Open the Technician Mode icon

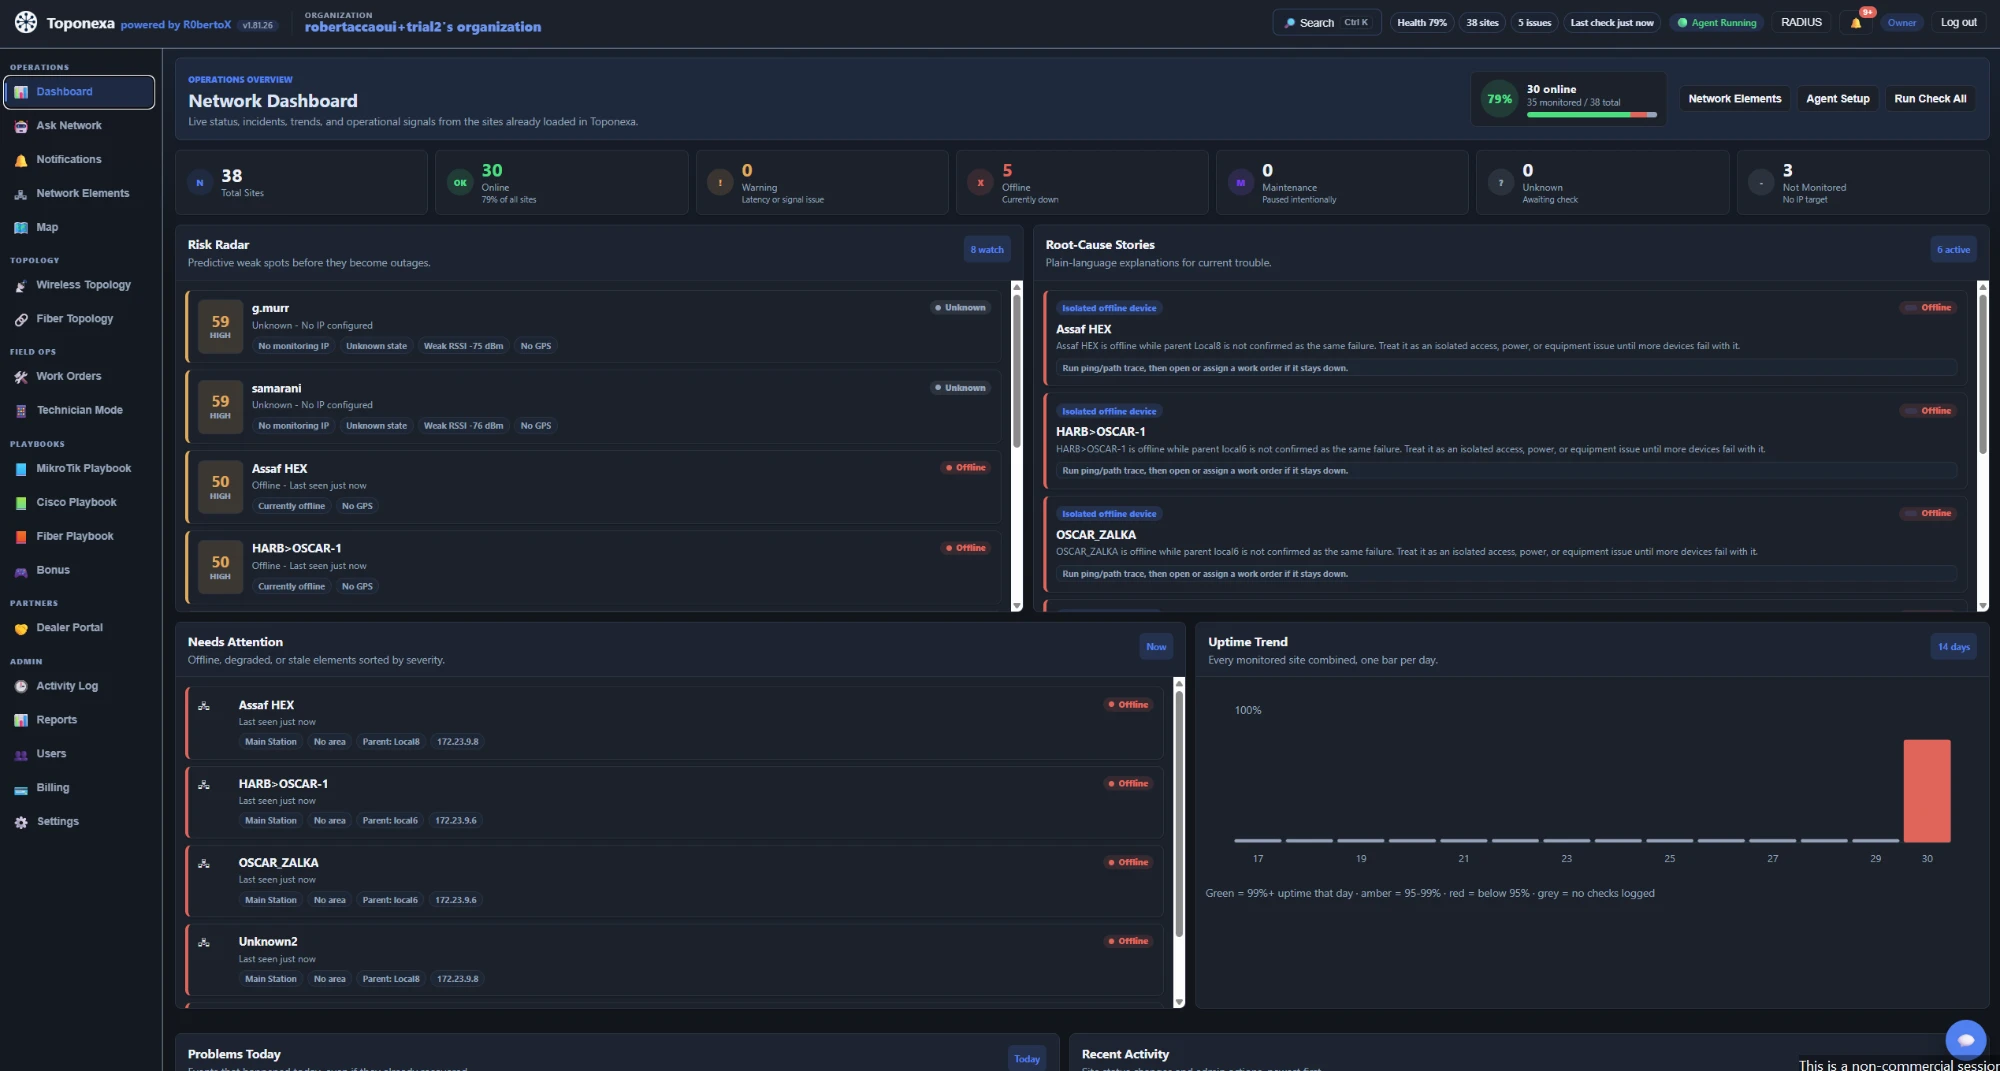21,411
